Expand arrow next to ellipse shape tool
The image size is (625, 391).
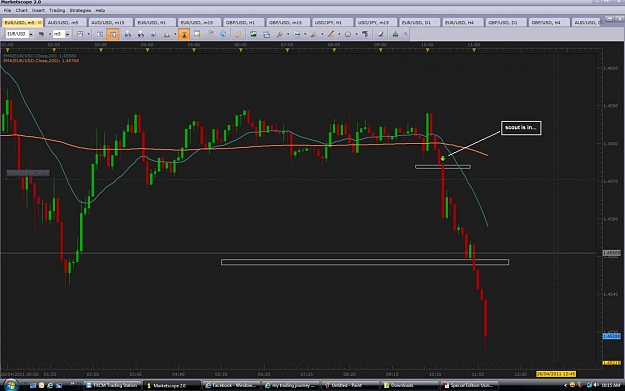point(356,34)
